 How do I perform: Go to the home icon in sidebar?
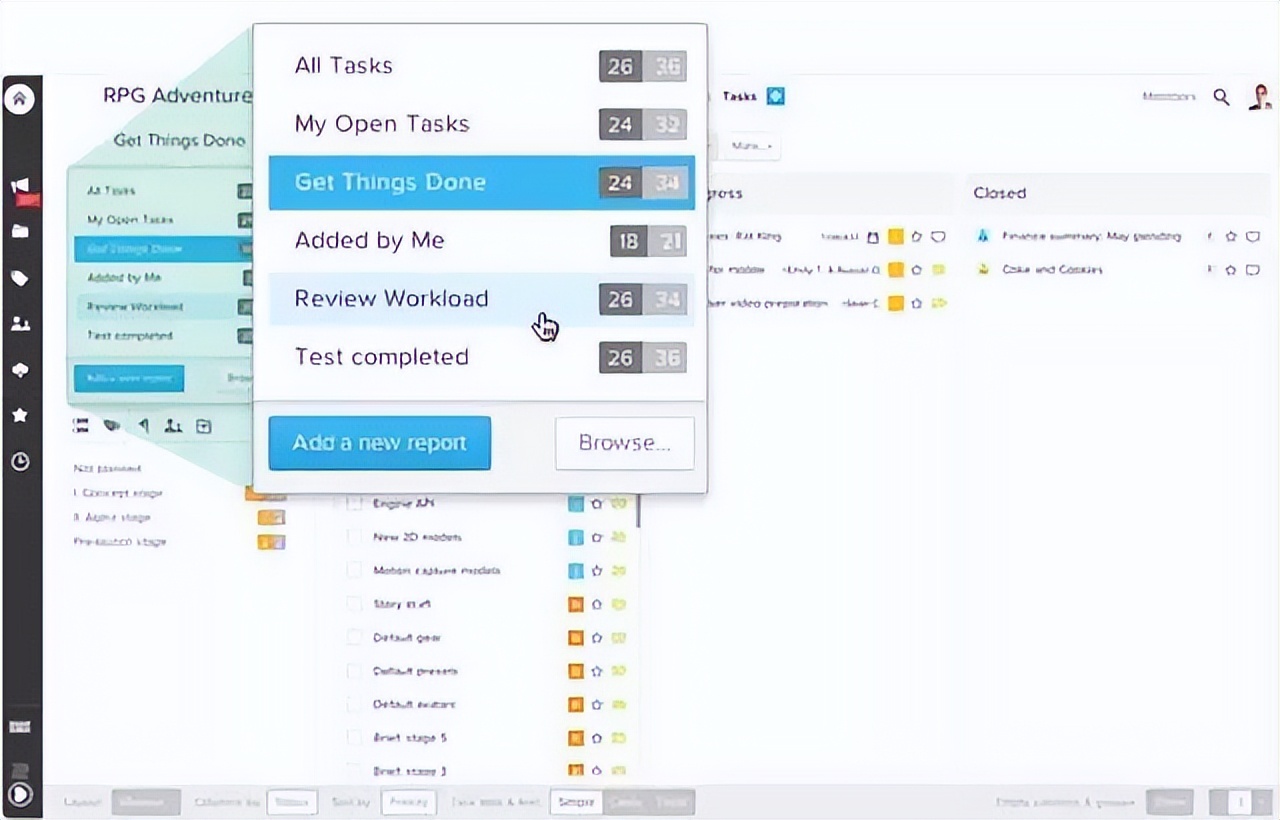[20, 99]
